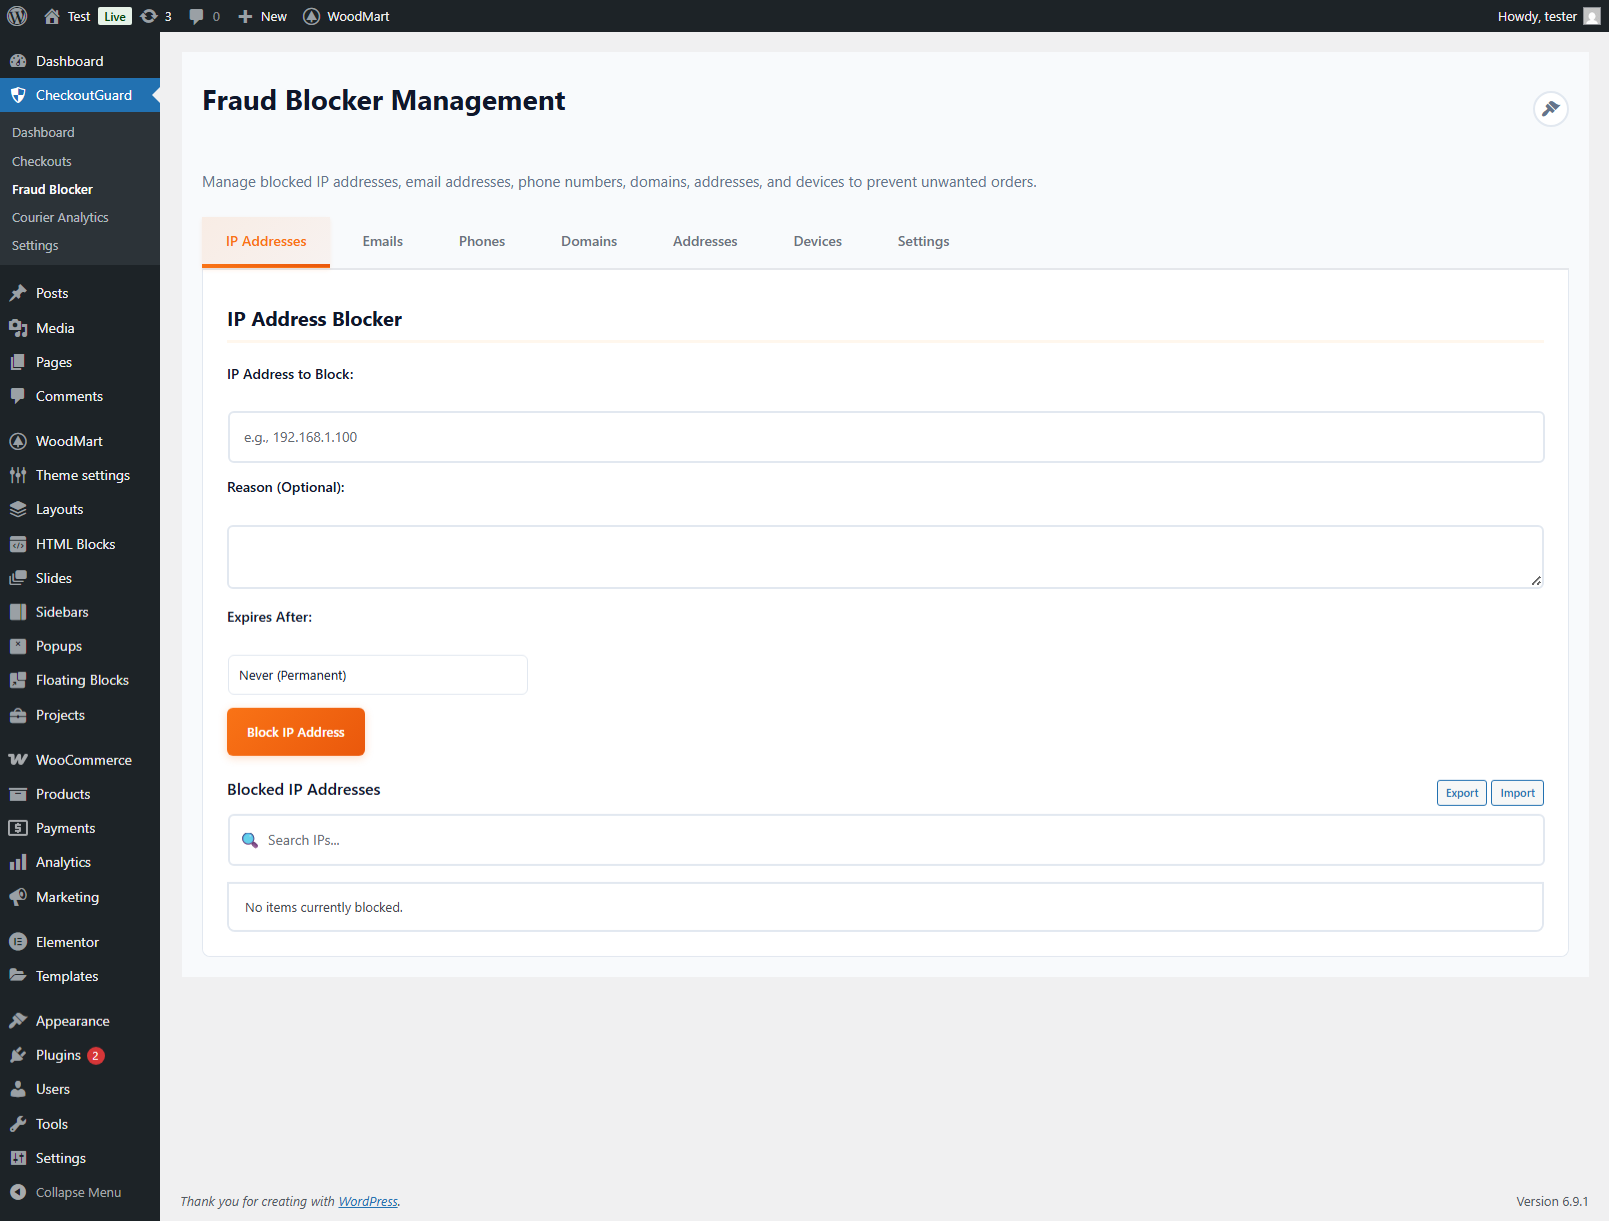The image size is (1609, 1221).
Task: Open the Users menu item
Action: point(80,1089)
